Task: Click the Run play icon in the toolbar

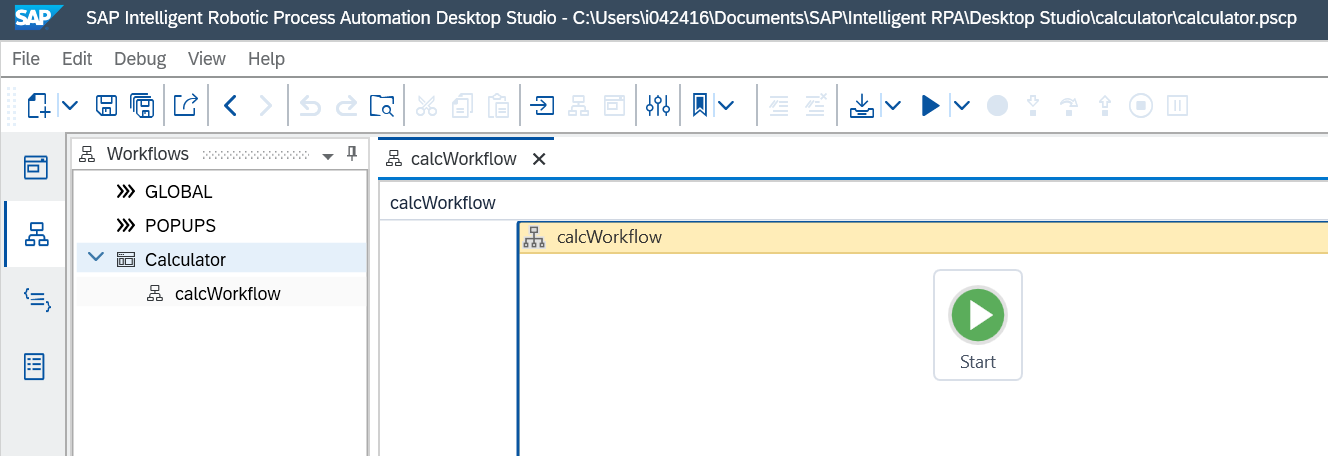Action: click(930, 105)
